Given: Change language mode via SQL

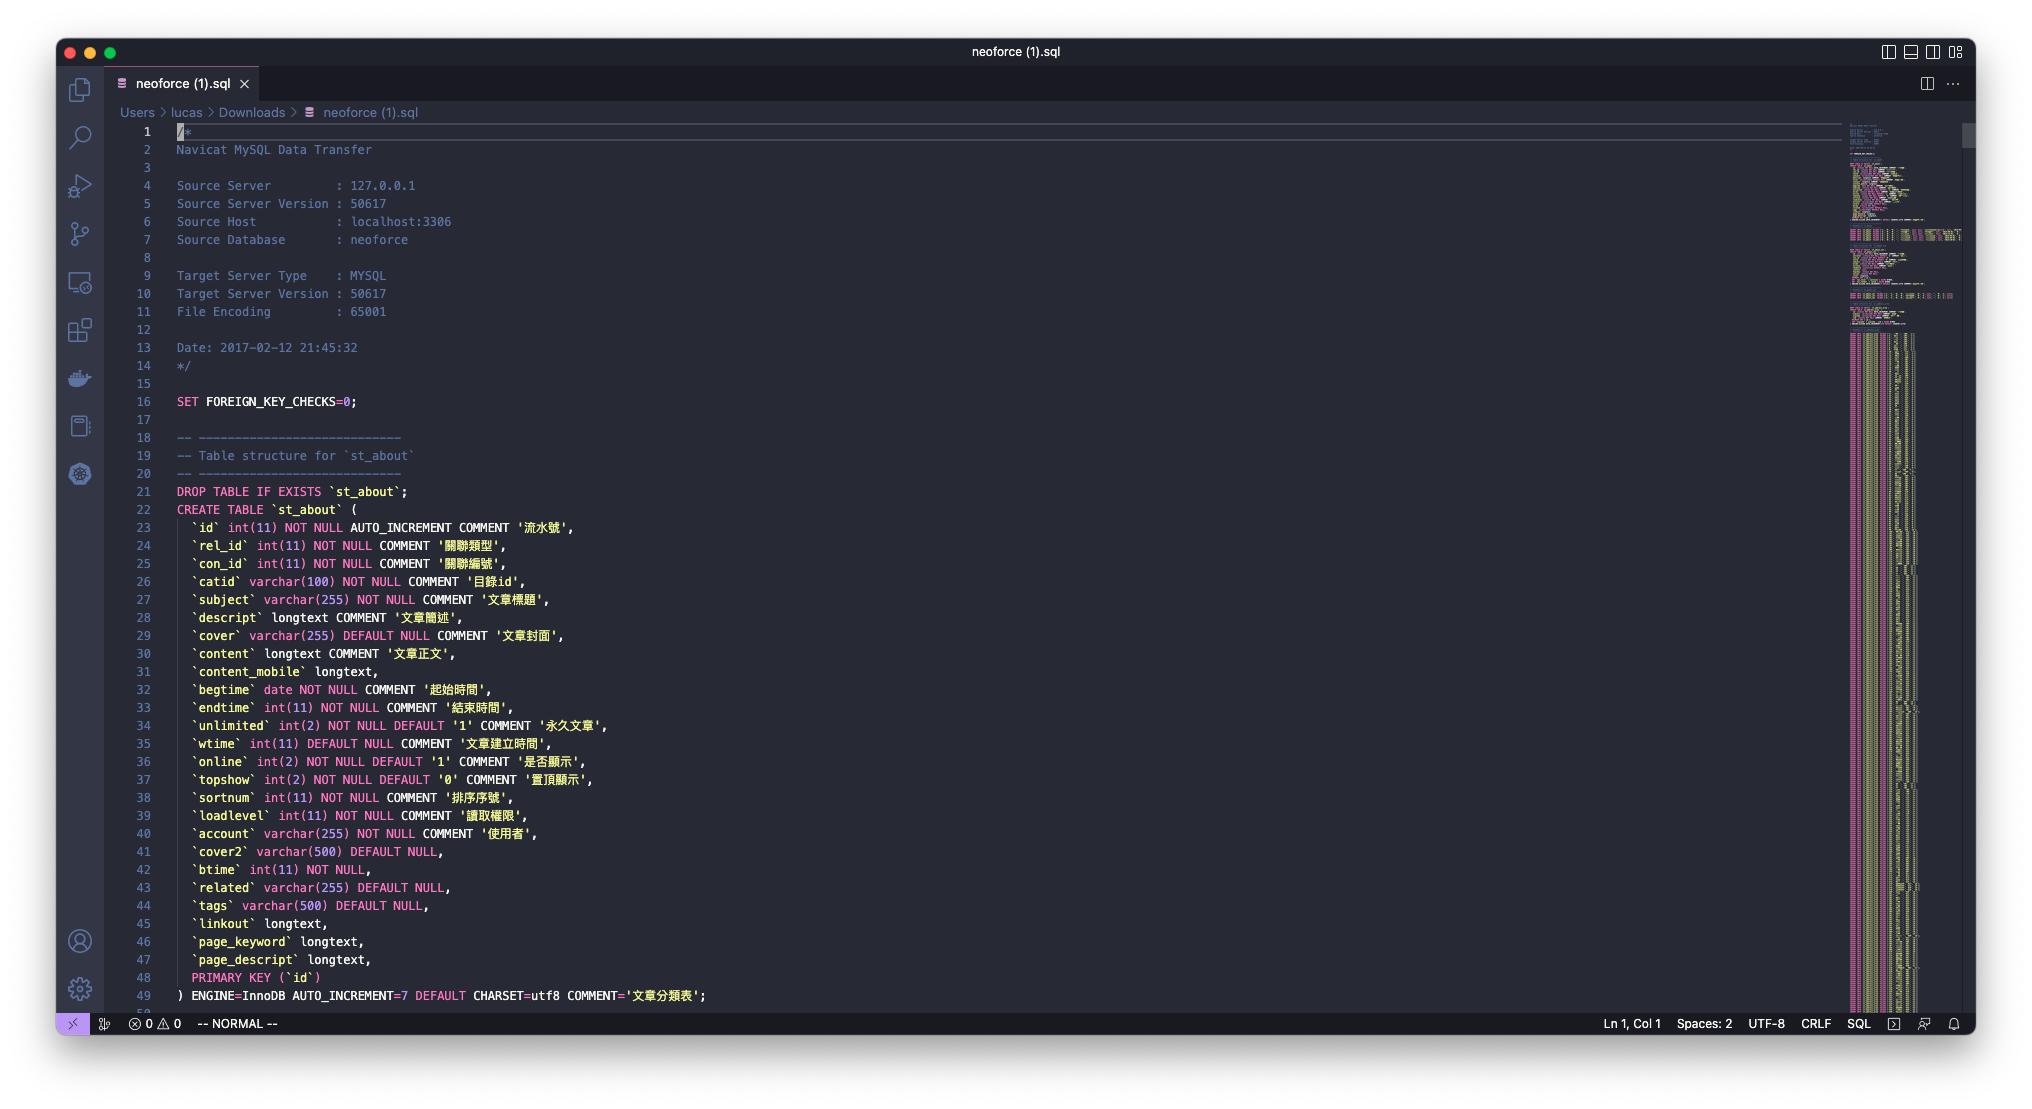Looking at the screenshot, I should click(x=1858, y=1024).
